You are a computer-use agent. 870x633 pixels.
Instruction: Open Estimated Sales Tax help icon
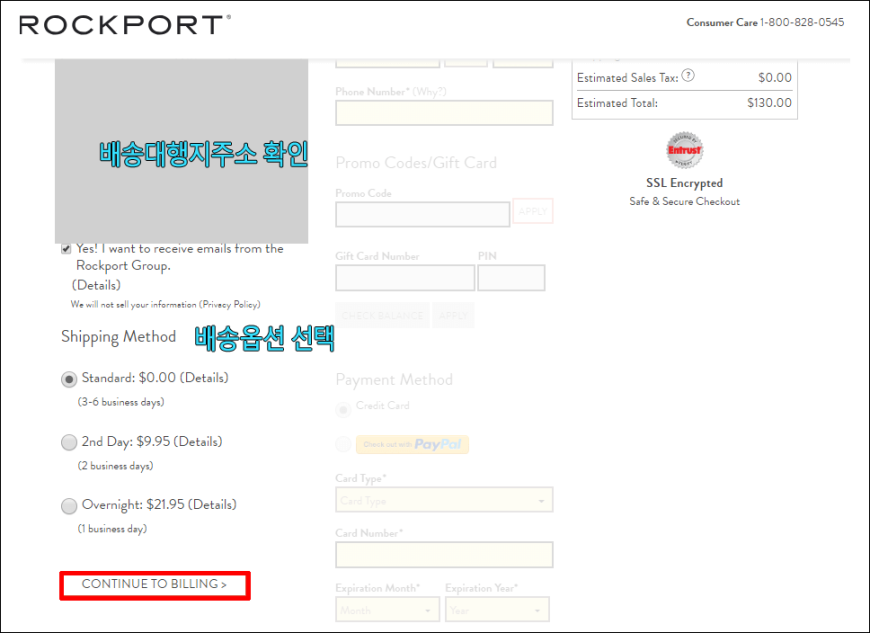[x=688, y=75]
